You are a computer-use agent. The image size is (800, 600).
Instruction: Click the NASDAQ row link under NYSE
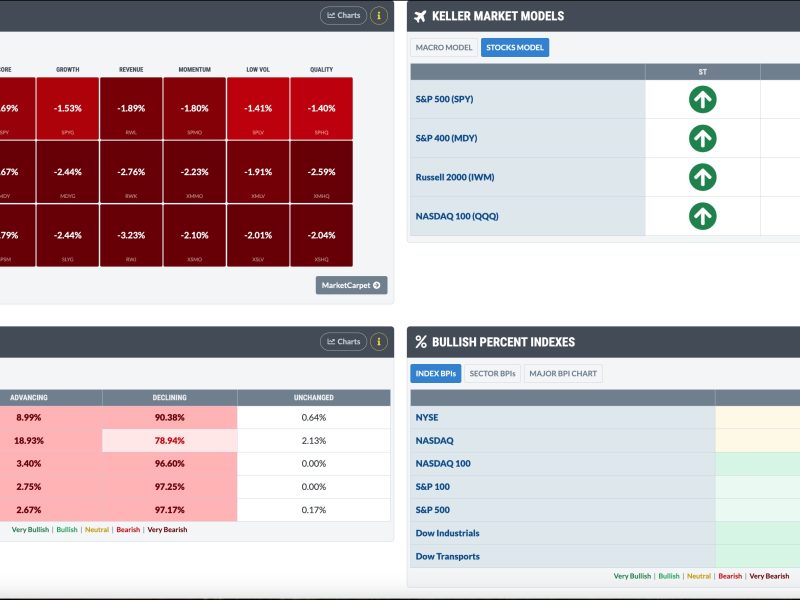[x=435, y=440]
